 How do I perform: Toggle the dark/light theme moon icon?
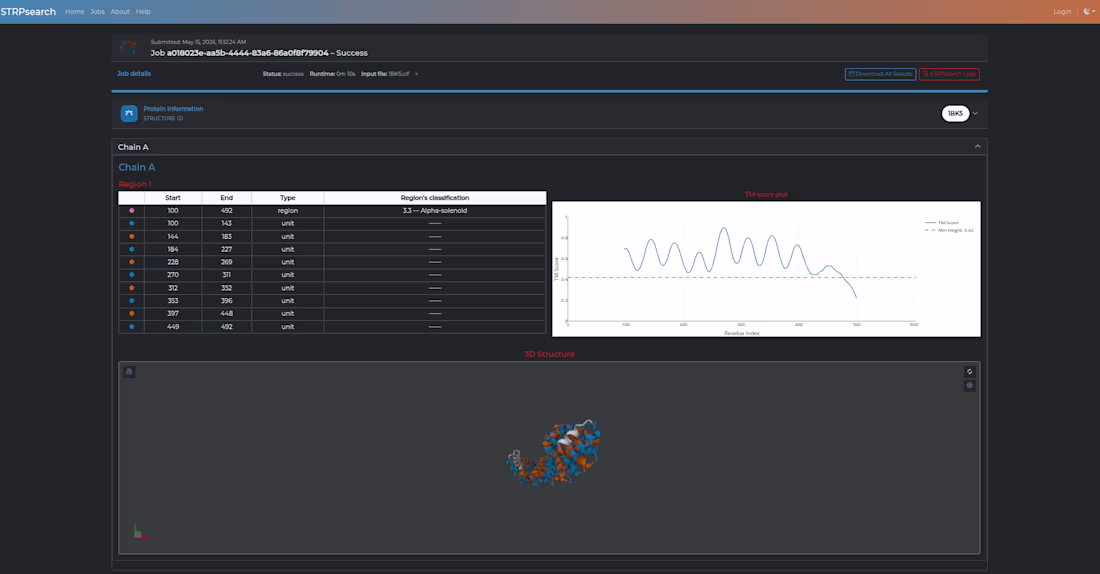(x=1089, y=11)
